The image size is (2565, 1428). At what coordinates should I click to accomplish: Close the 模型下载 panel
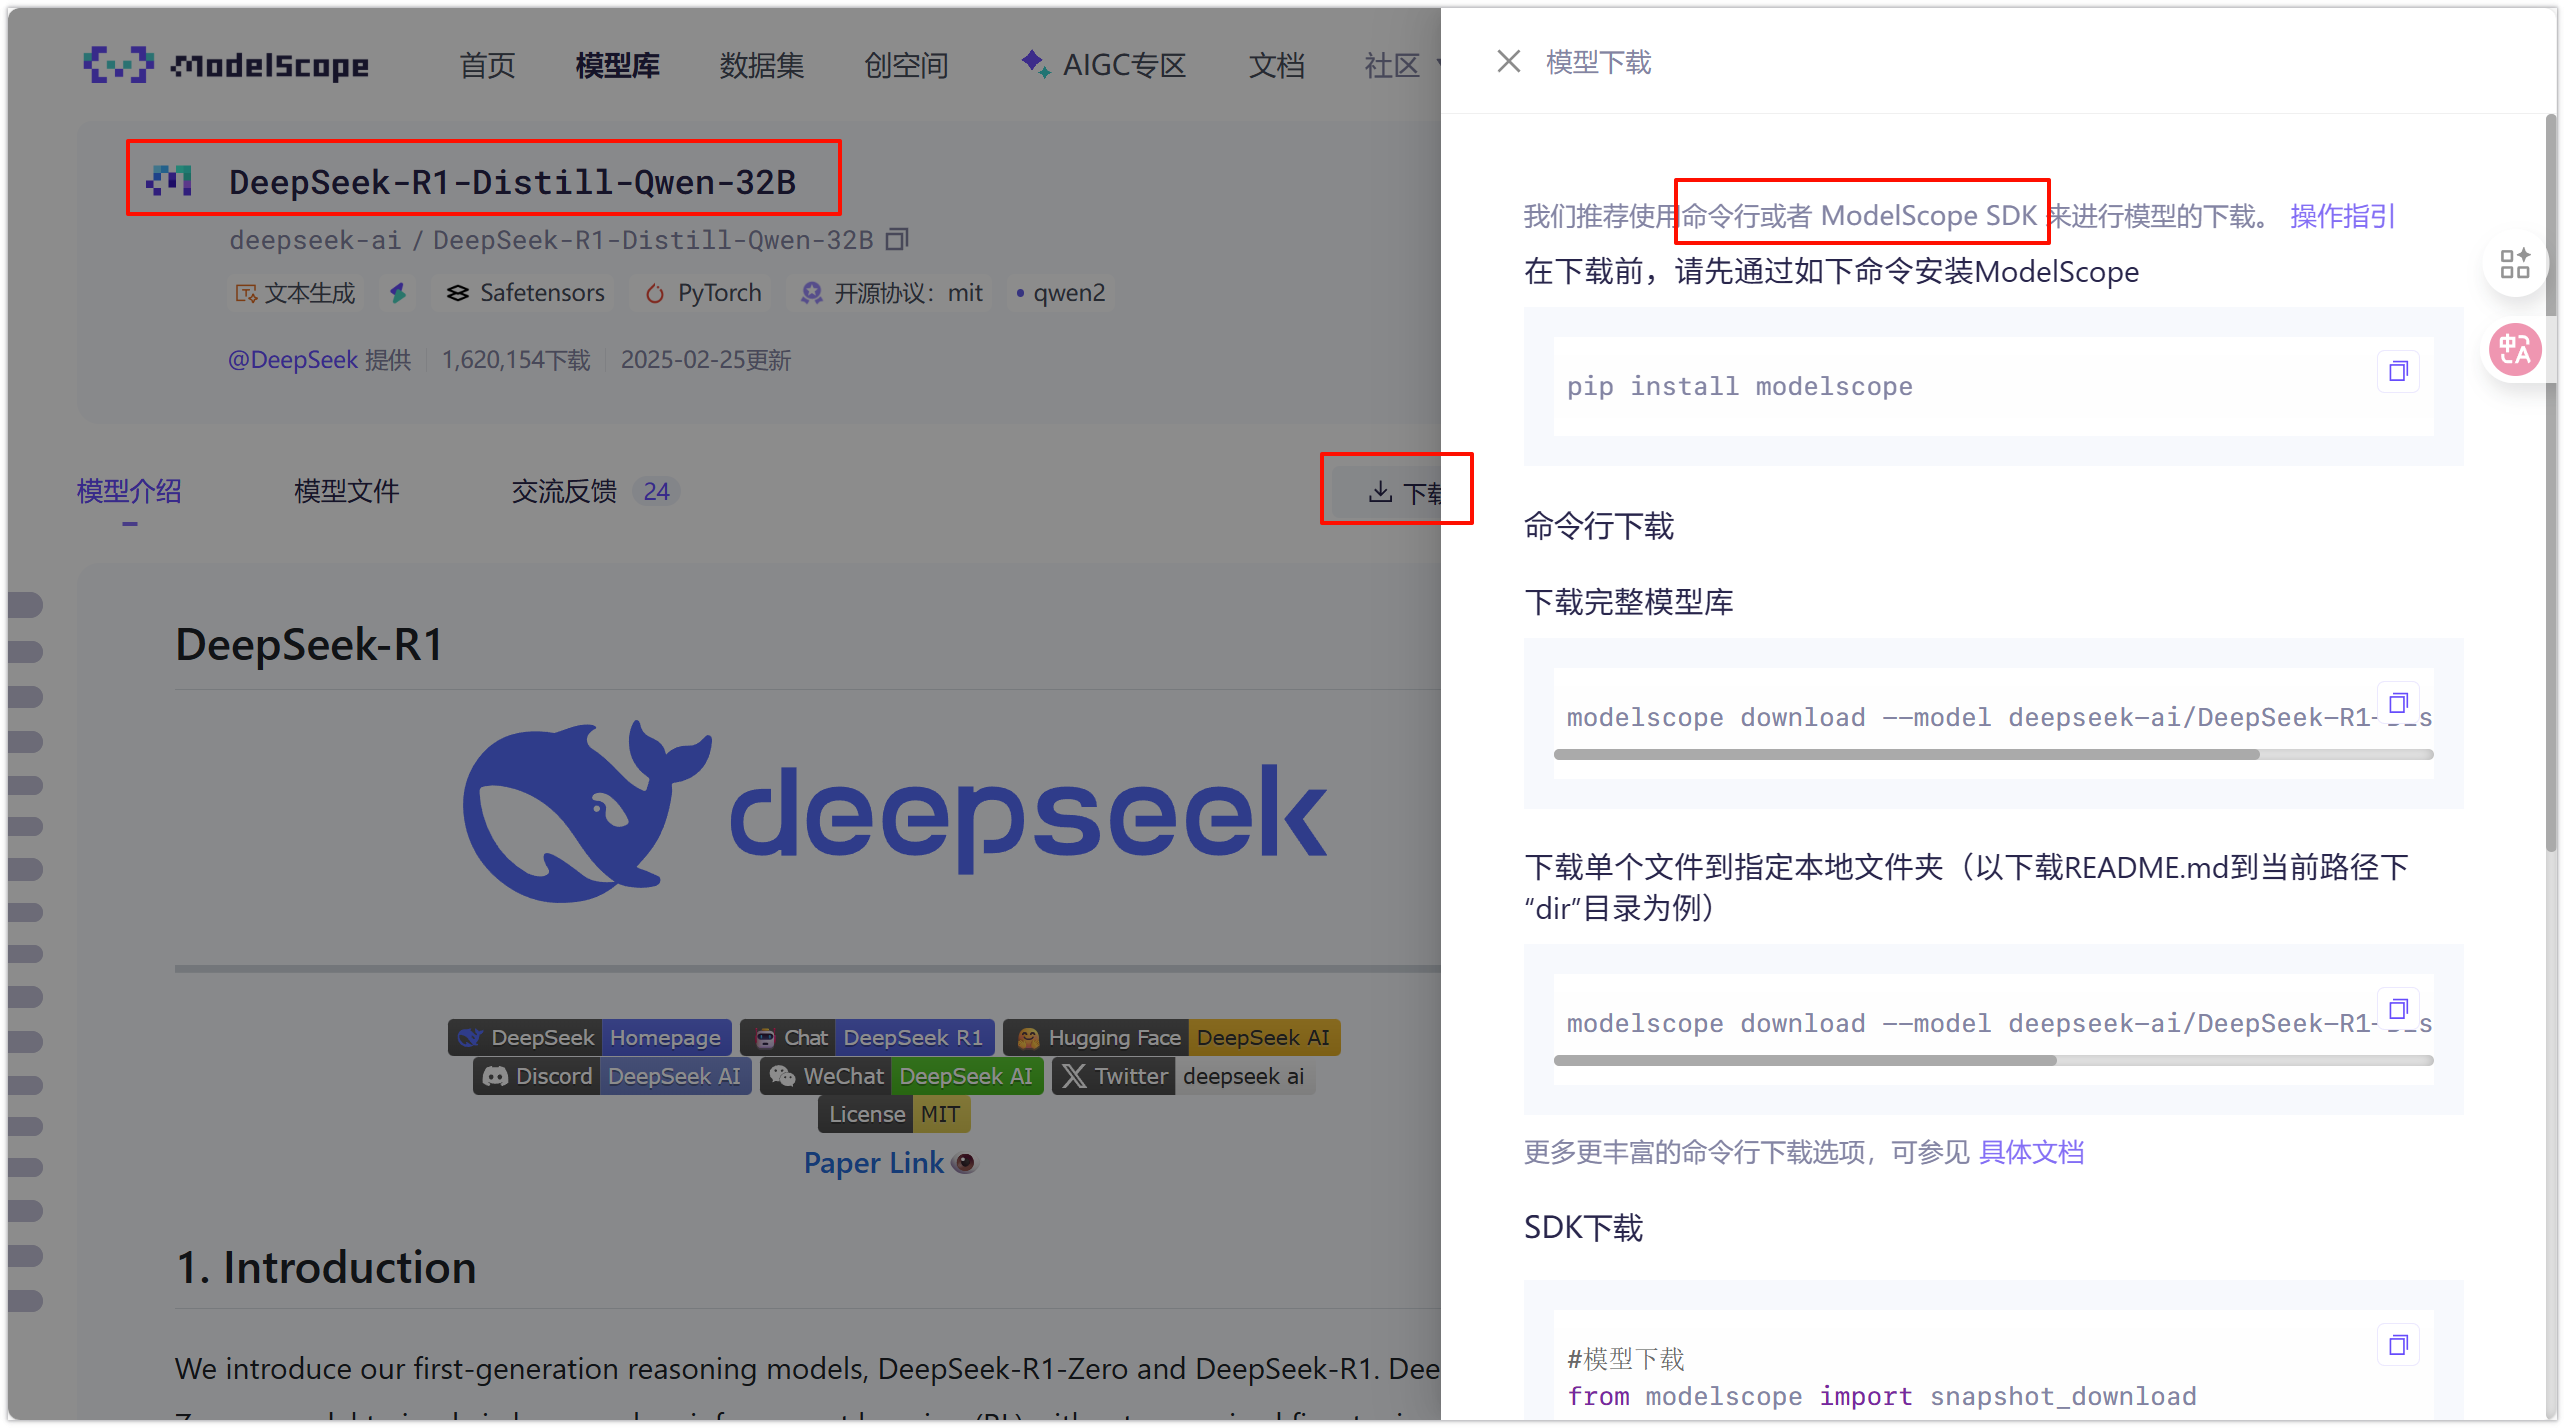pos(1508,62)
